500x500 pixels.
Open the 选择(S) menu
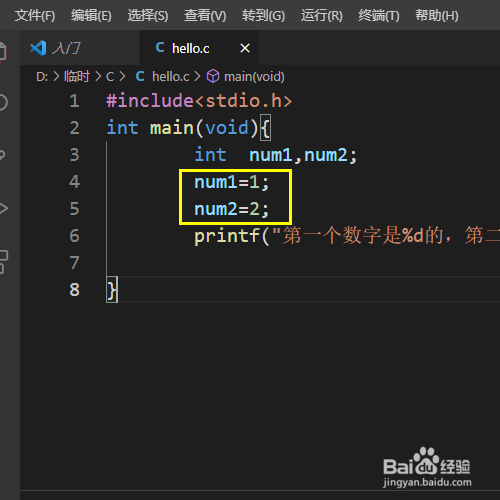click(148, 15)
